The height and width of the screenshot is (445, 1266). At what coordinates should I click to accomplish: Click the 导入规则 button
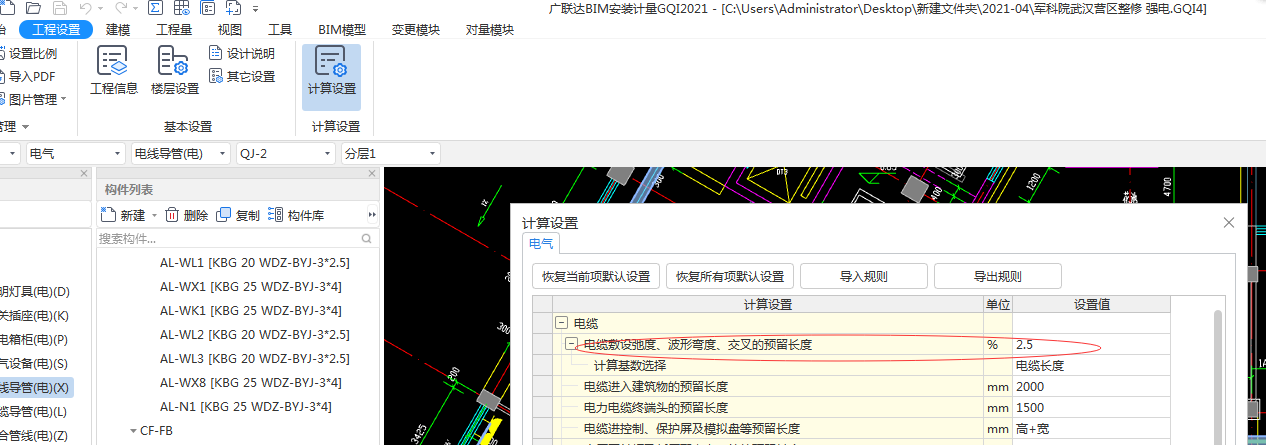pos(864,276)
